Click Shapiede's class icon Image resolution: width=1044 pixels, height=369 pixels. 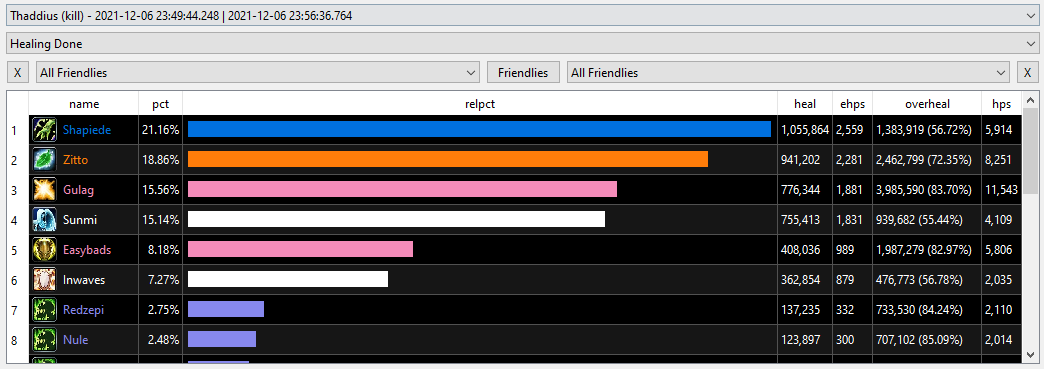click(x=44, y=130)
